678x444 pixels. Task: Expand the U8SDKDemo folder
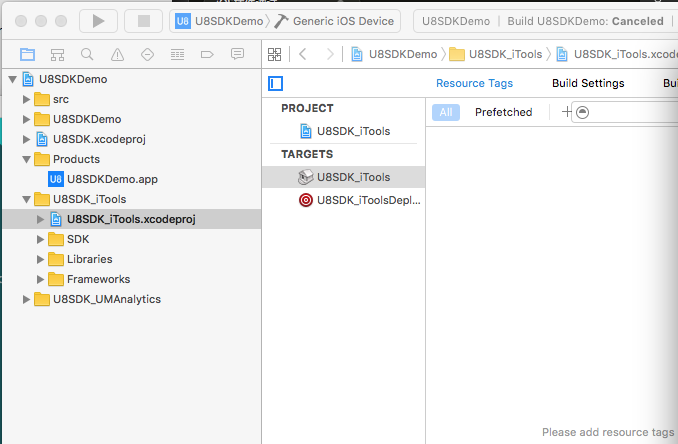[x=26, y=119]
